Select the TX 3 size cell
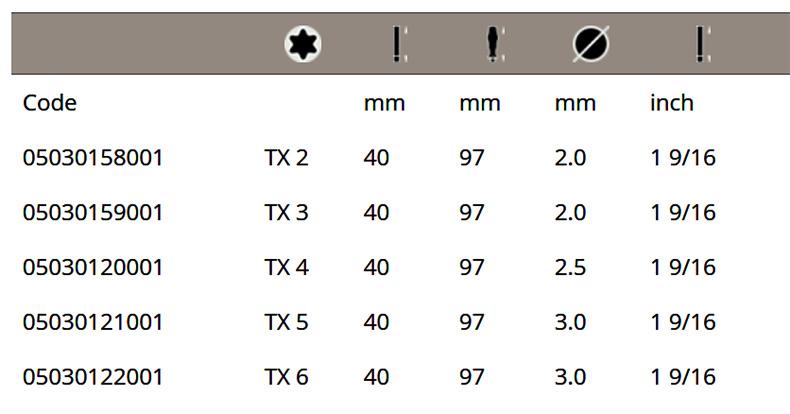 coord(285,213)
